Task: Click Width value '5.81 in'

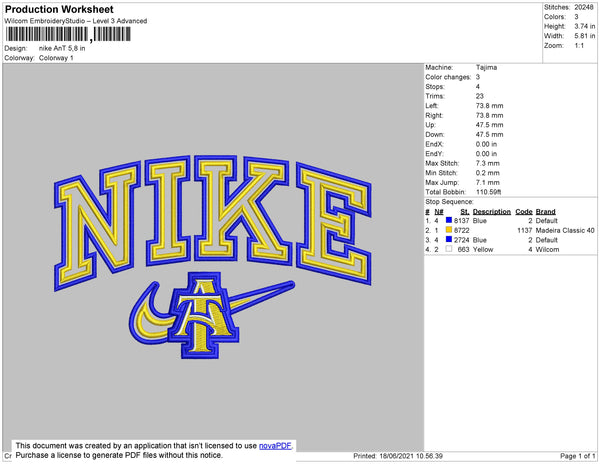Action: click(584, 36)
